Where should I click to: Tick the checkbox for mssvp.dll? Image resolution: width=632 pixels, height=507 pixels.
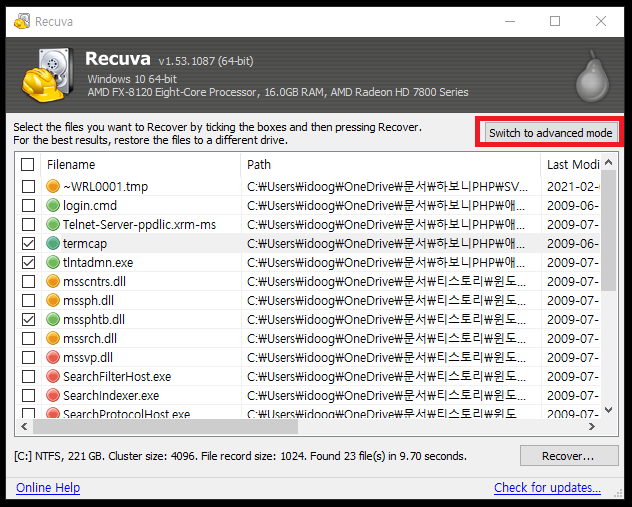28,357
